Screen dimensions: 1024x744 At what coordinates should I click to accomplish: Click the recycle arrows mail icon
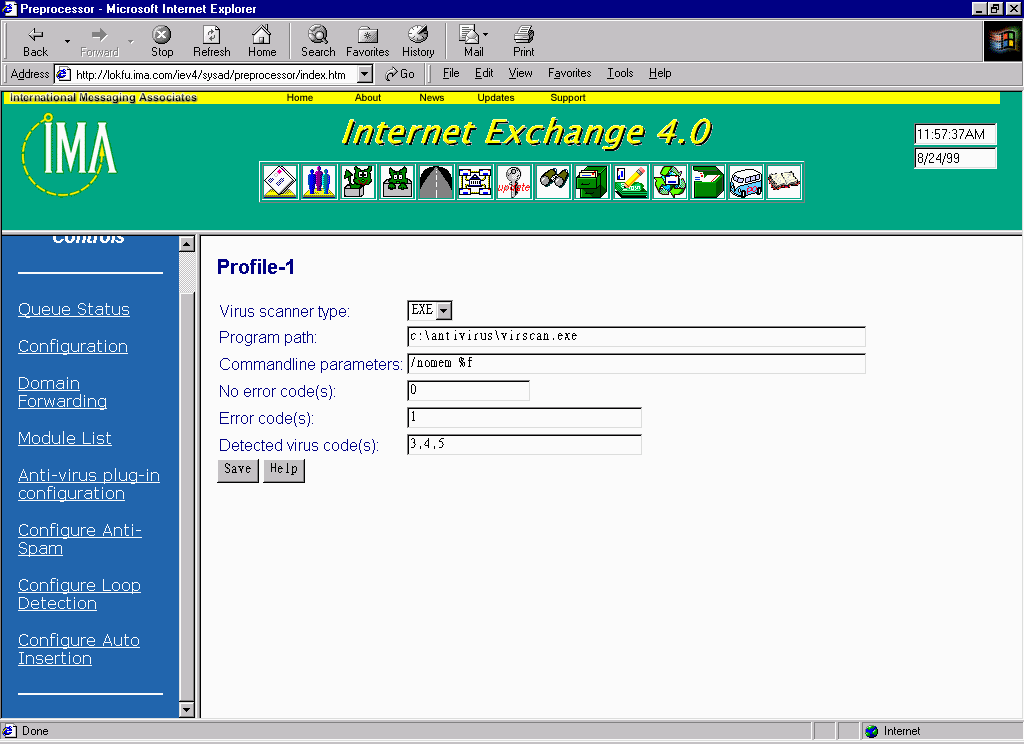(669, 182)
